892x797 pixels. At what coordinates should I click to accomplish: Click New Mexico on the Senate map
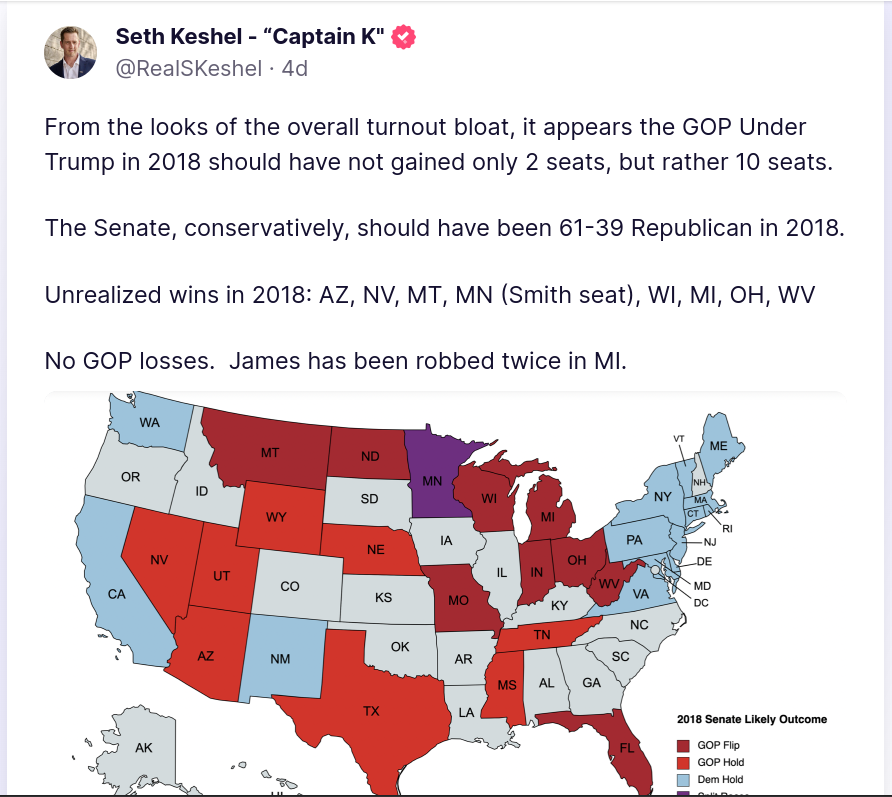click(283, 658)
